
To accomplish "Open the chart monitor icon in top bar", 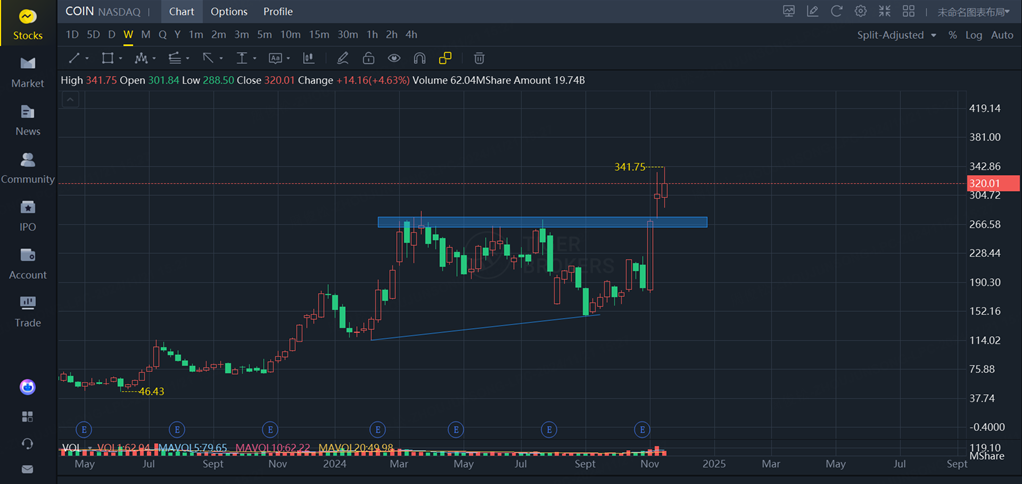I will [x=789, y=11].
